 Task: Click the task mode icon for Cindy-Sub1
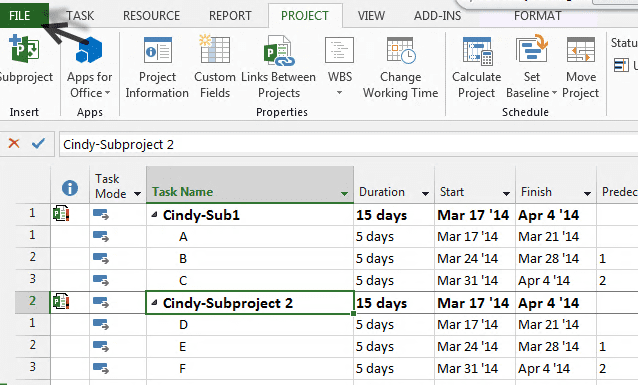click(x=101, y=214)
